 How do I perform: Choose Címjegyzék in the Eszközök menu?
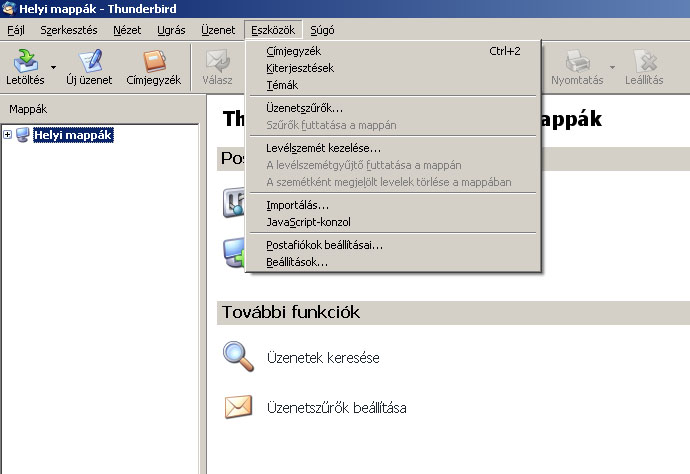point(393,51)
